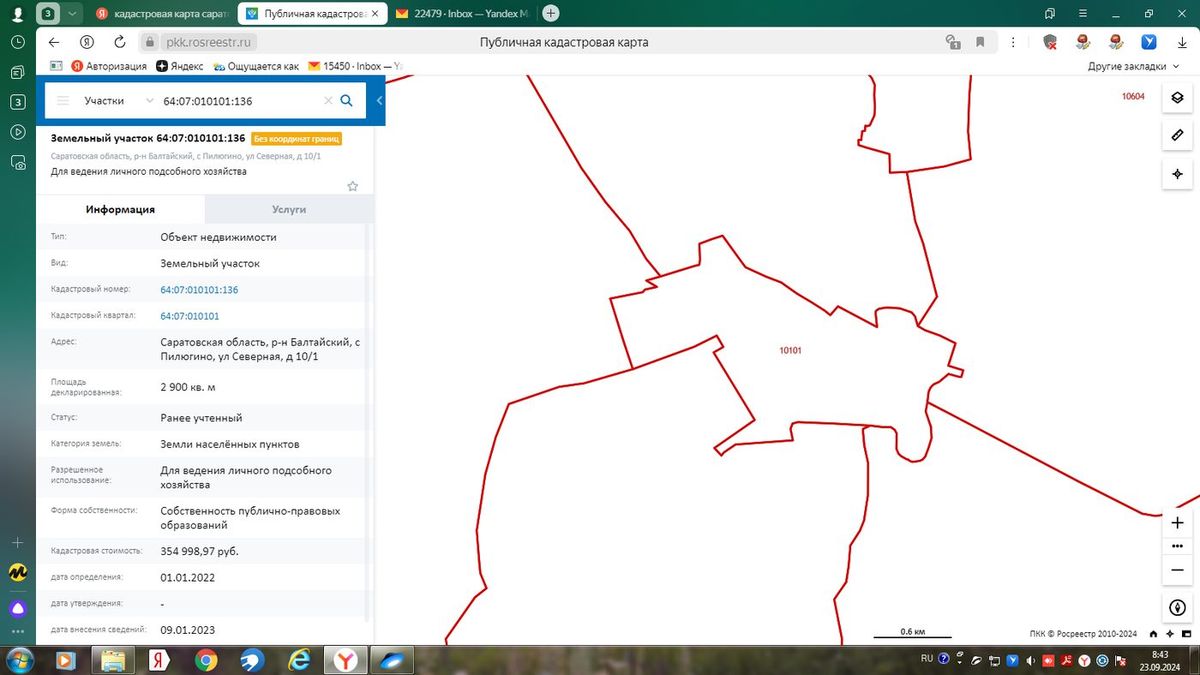
Task: Open the Авторизация bookmark
Action: coord(109,66)
